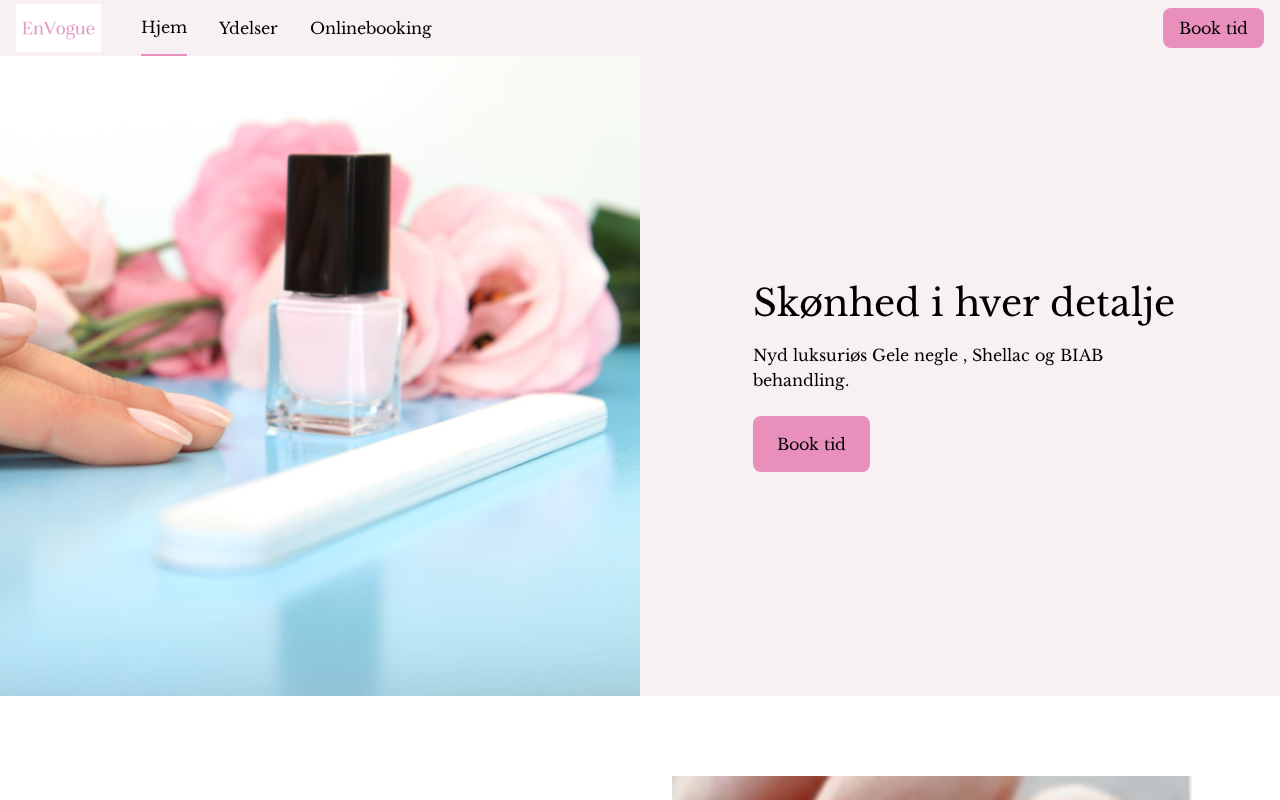Click Book tid button below hero text
Viewport: 1280px width, 800px height.
pyautogui.click(x=811, y=444)
